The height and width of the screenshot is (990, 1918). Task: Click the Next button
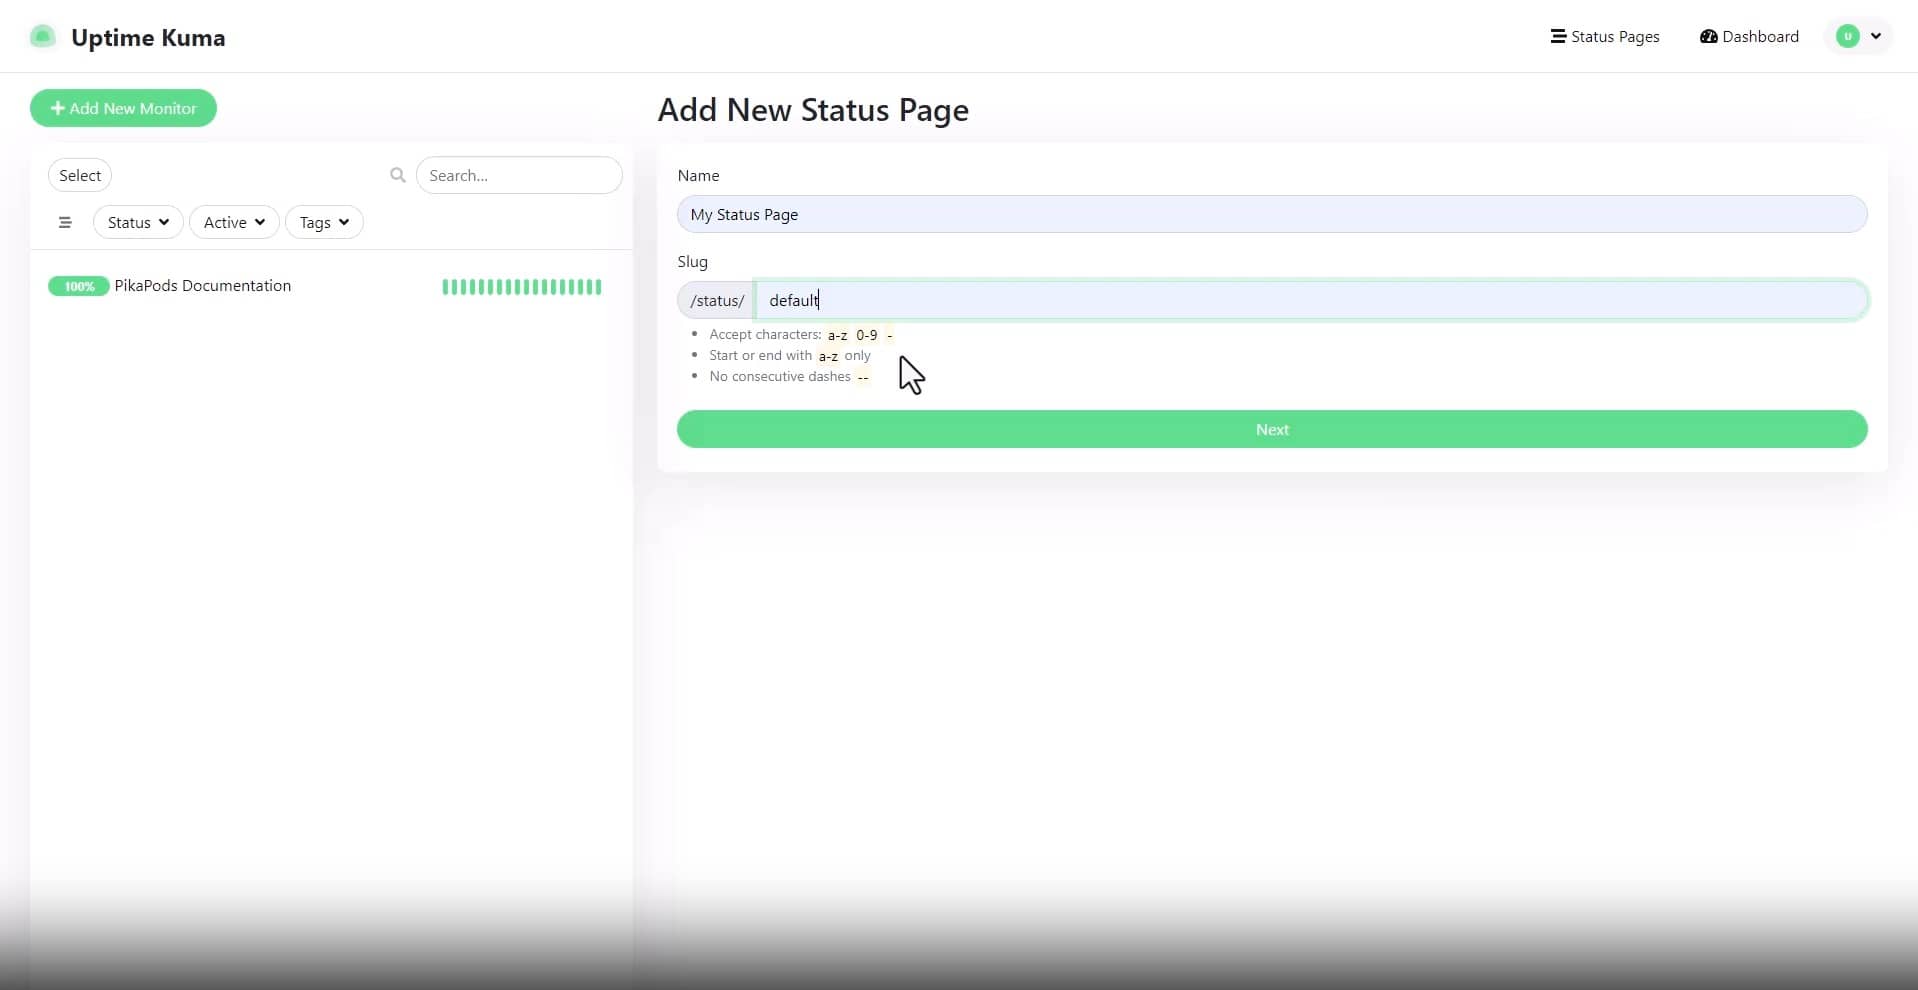(1271, 429)
